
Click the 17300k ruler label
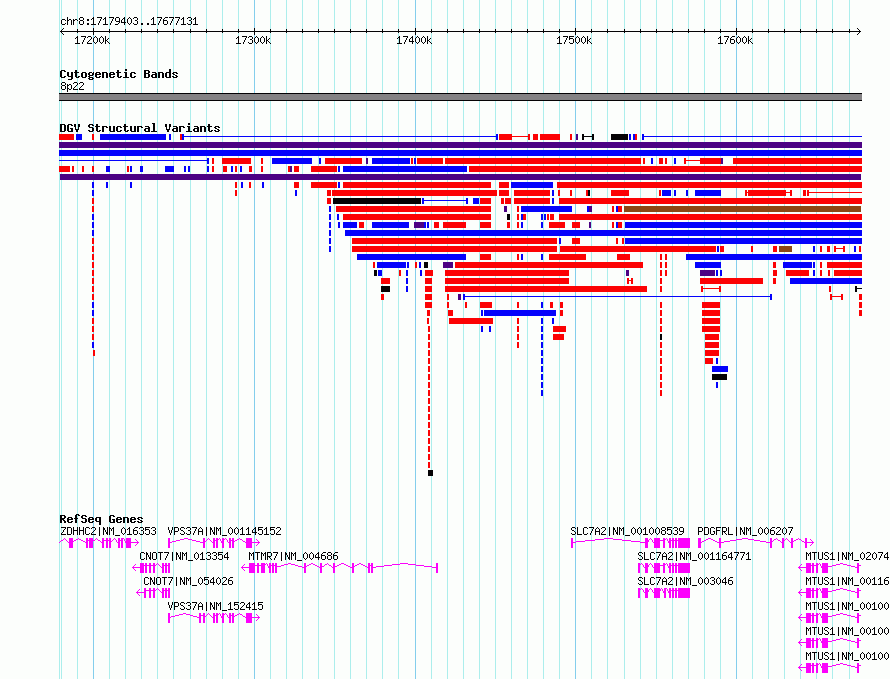pyautogui.click(x=253, y=40)
